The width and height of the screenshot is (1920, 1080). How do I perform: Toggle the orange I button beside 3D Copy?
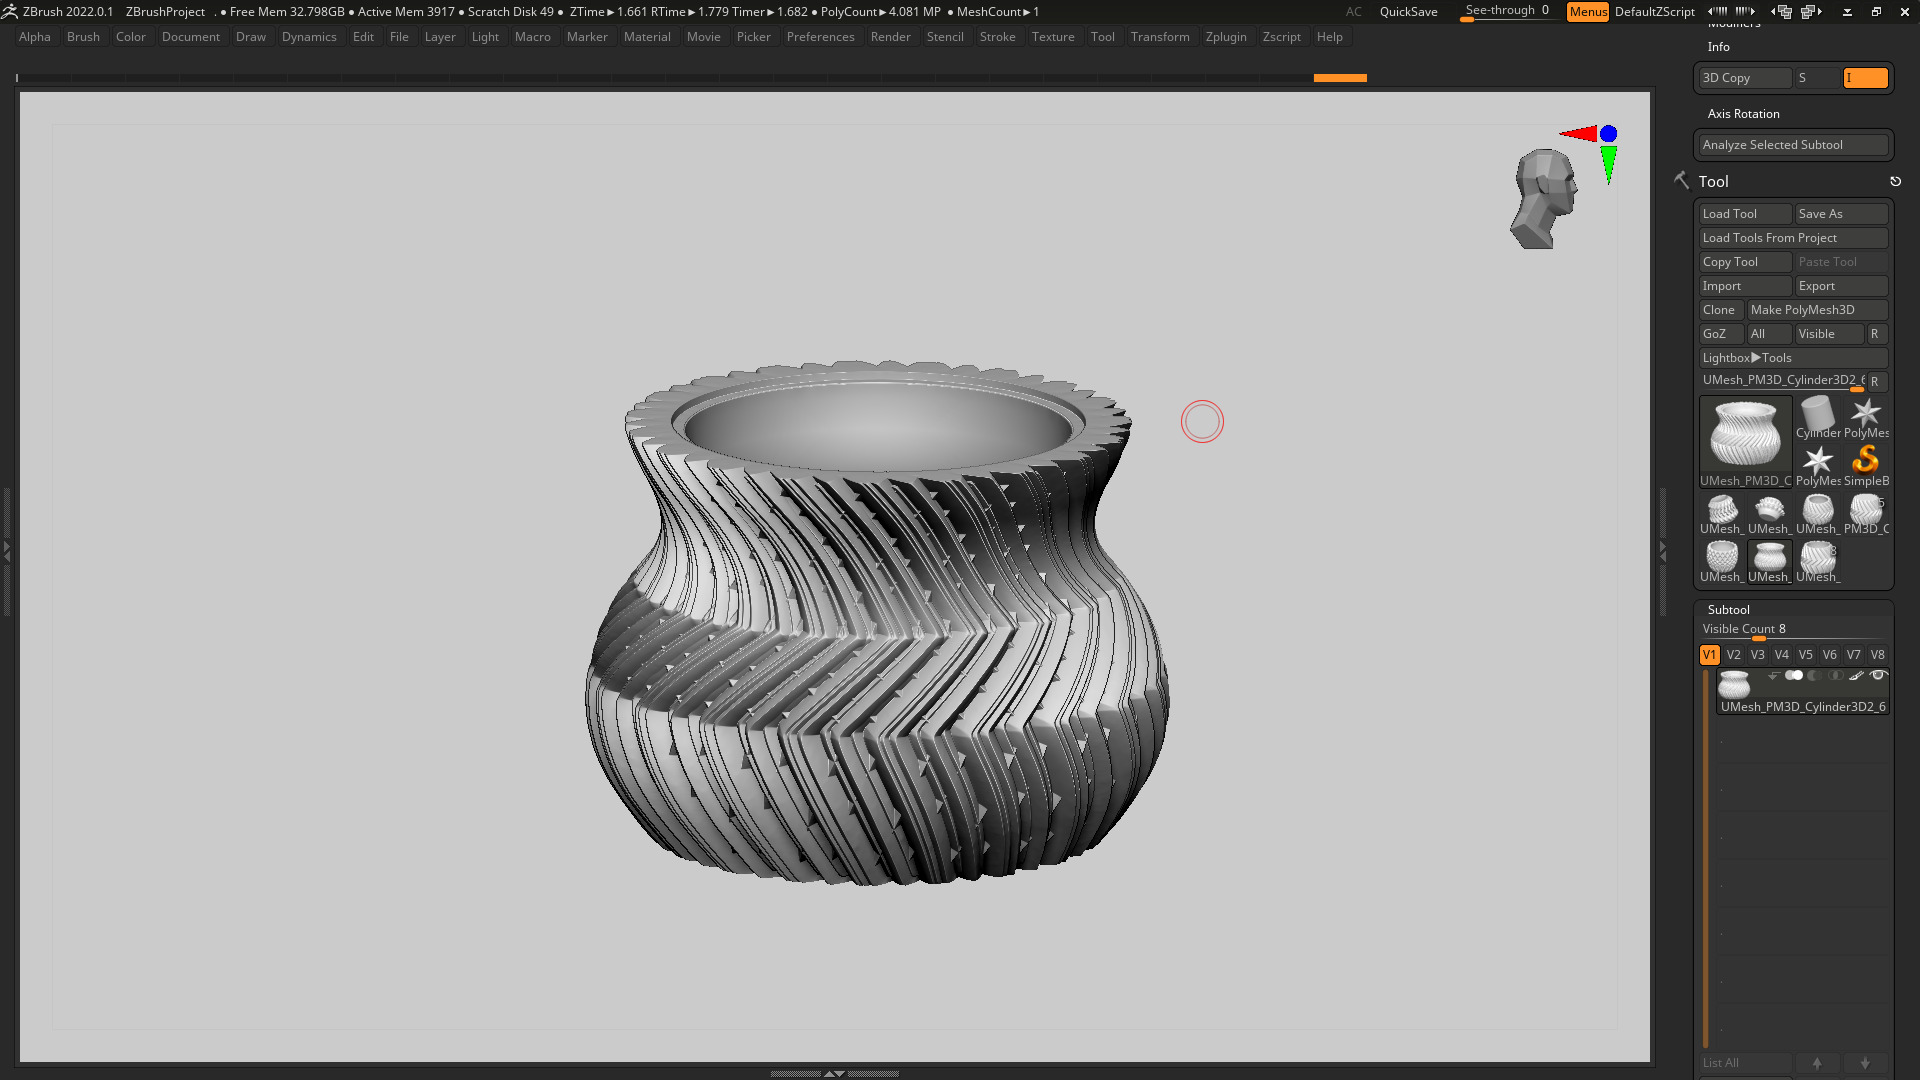click(x=1866, y=78)
